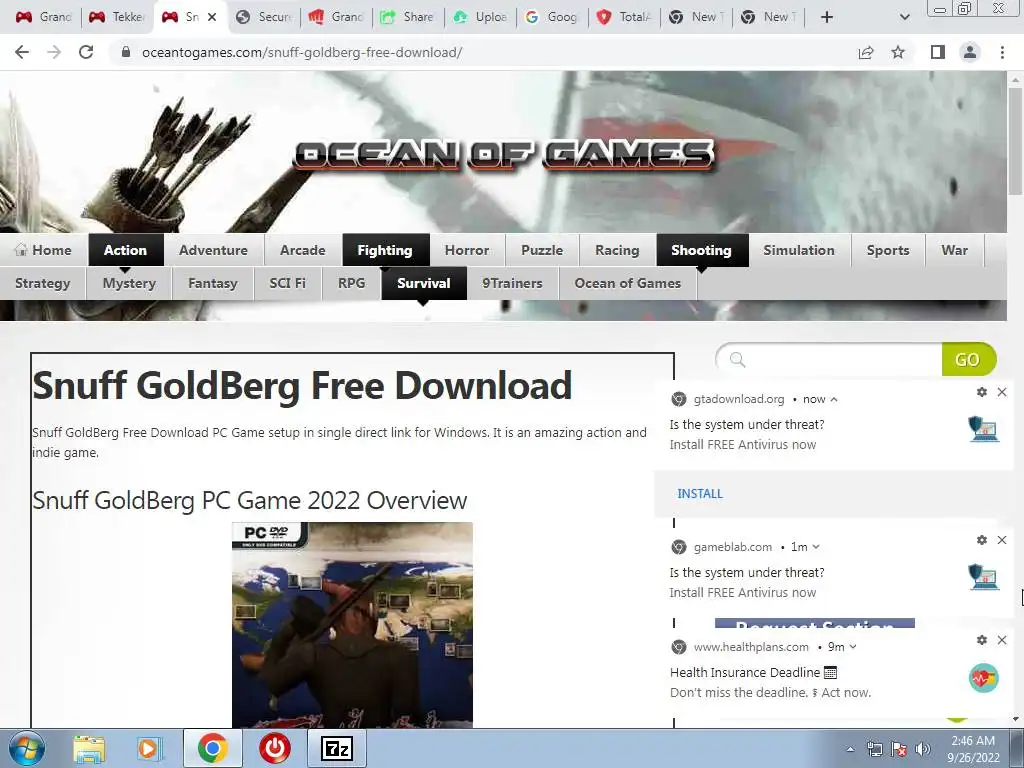Open the Fantasy category
1024x768 pixels.
coord(213,283)
